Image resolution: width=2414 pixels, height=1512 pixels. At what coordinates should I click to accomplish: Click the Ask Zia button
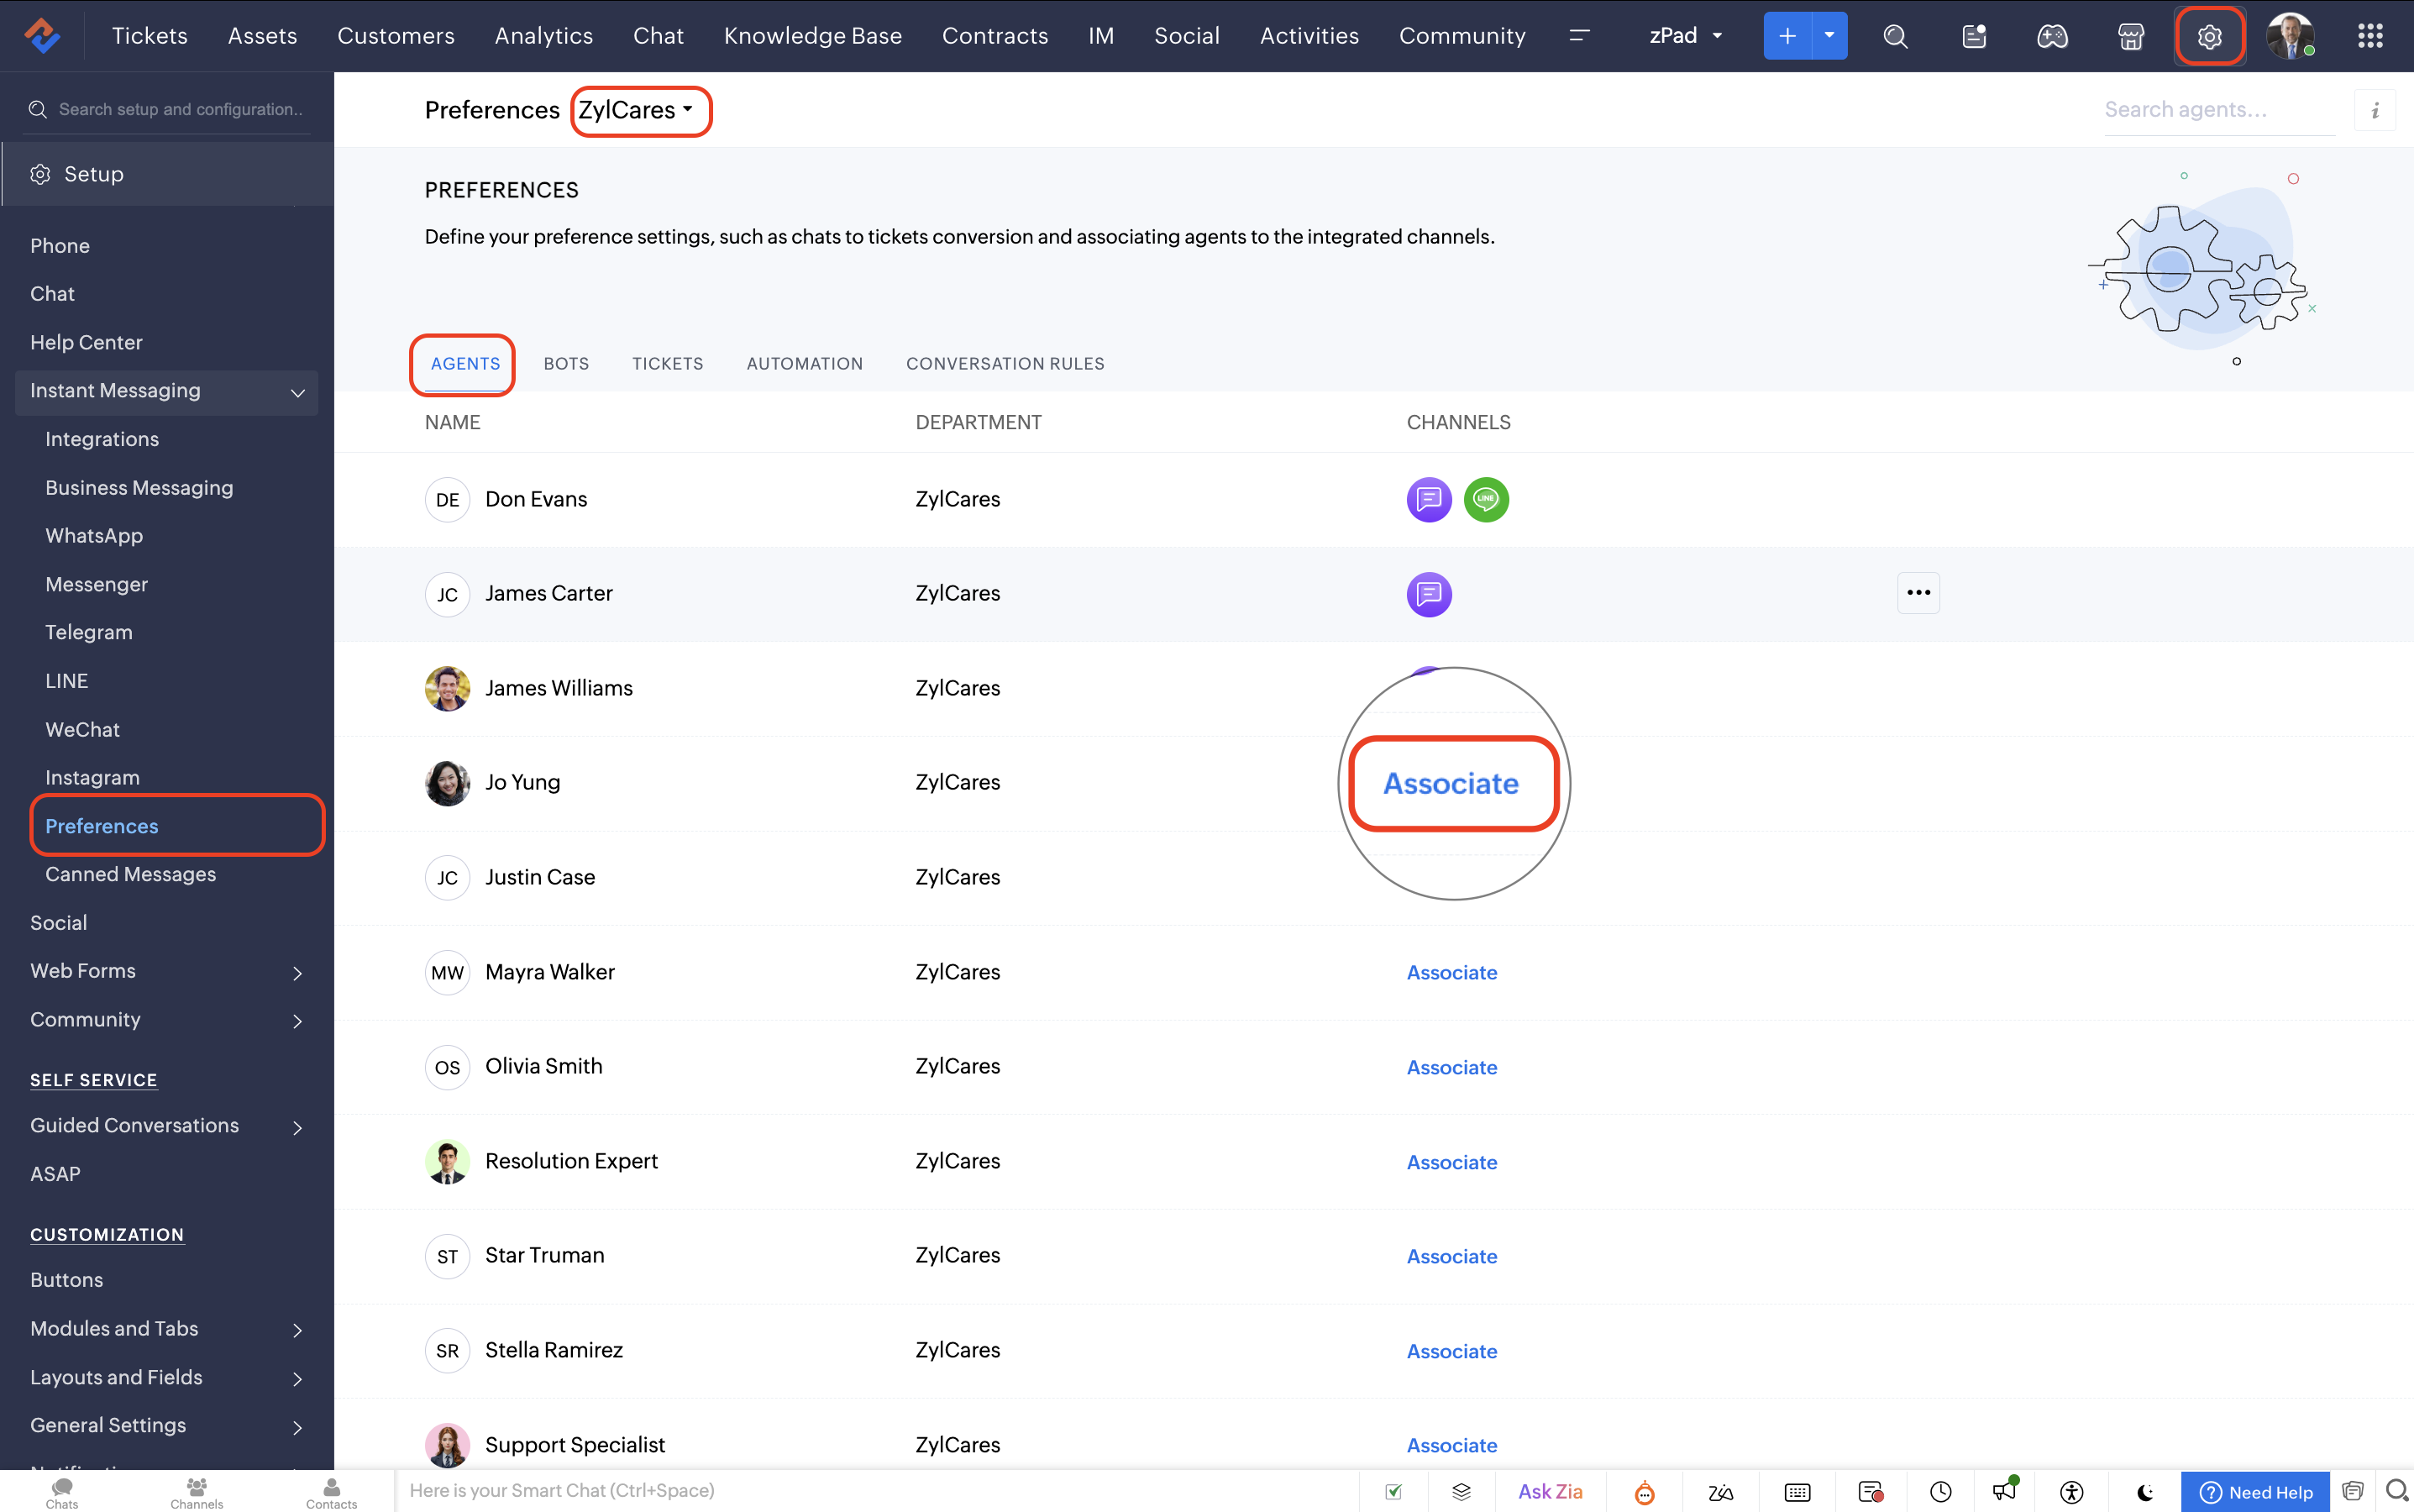1549,1491
